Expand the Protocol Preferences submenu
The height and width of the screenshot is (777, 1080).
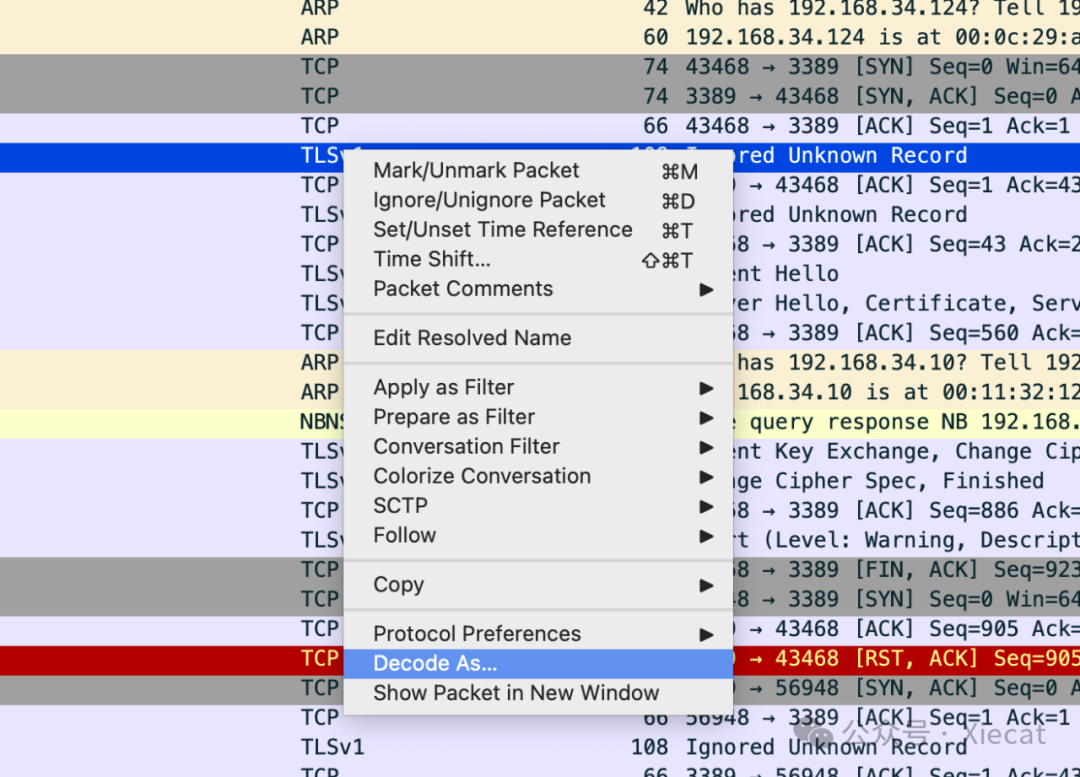[x=476, y=634]
